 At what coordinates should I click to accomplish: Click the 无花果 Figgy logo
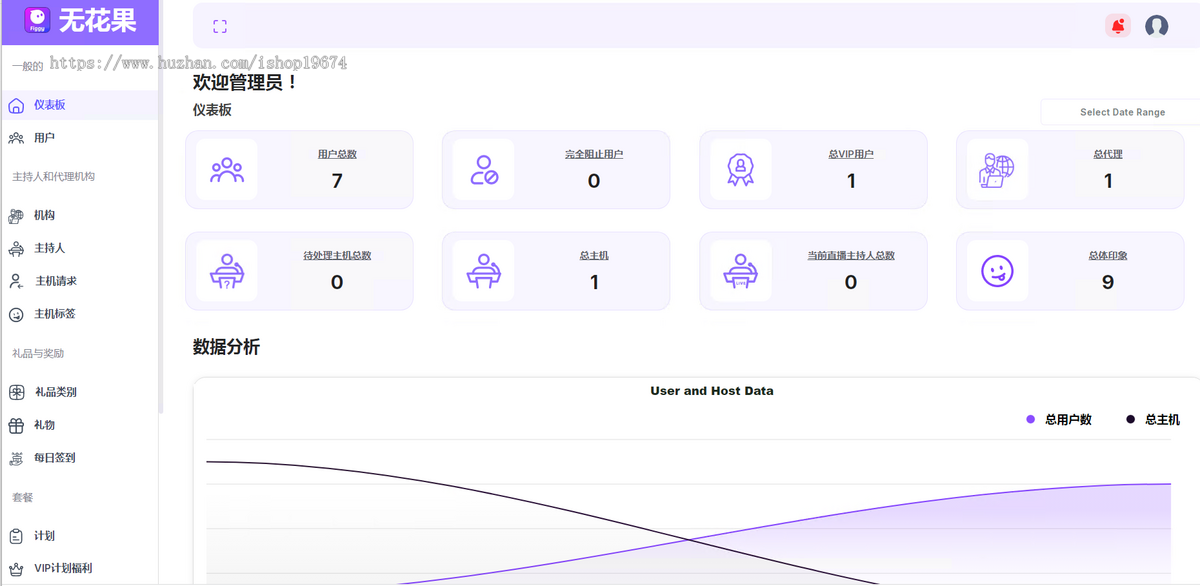[79, 20]
